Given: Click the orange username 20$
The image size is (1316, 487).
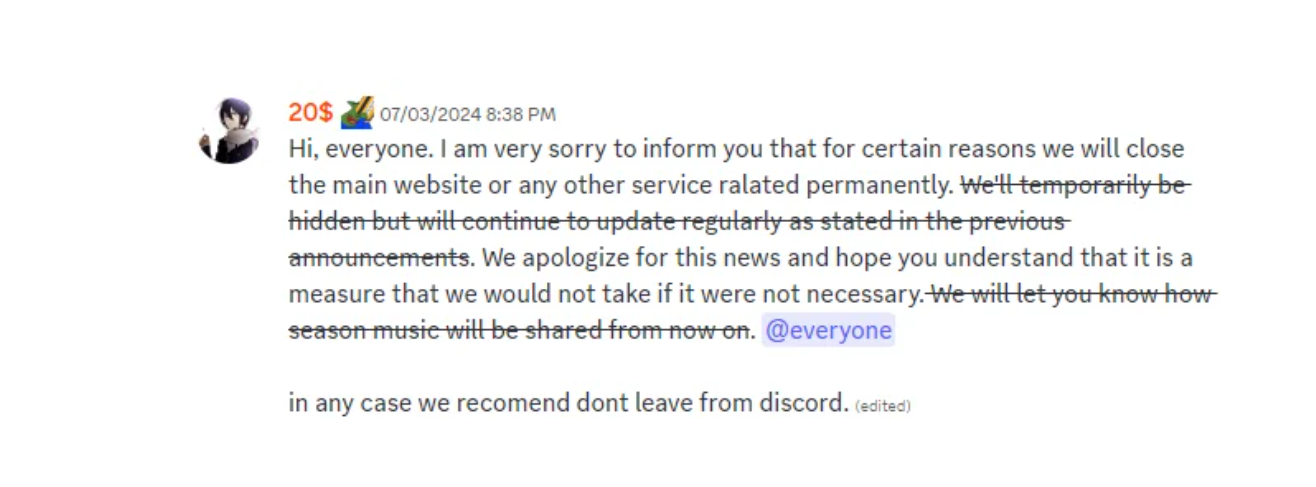Looking at the screenshot, I should [x=310, y=113].
